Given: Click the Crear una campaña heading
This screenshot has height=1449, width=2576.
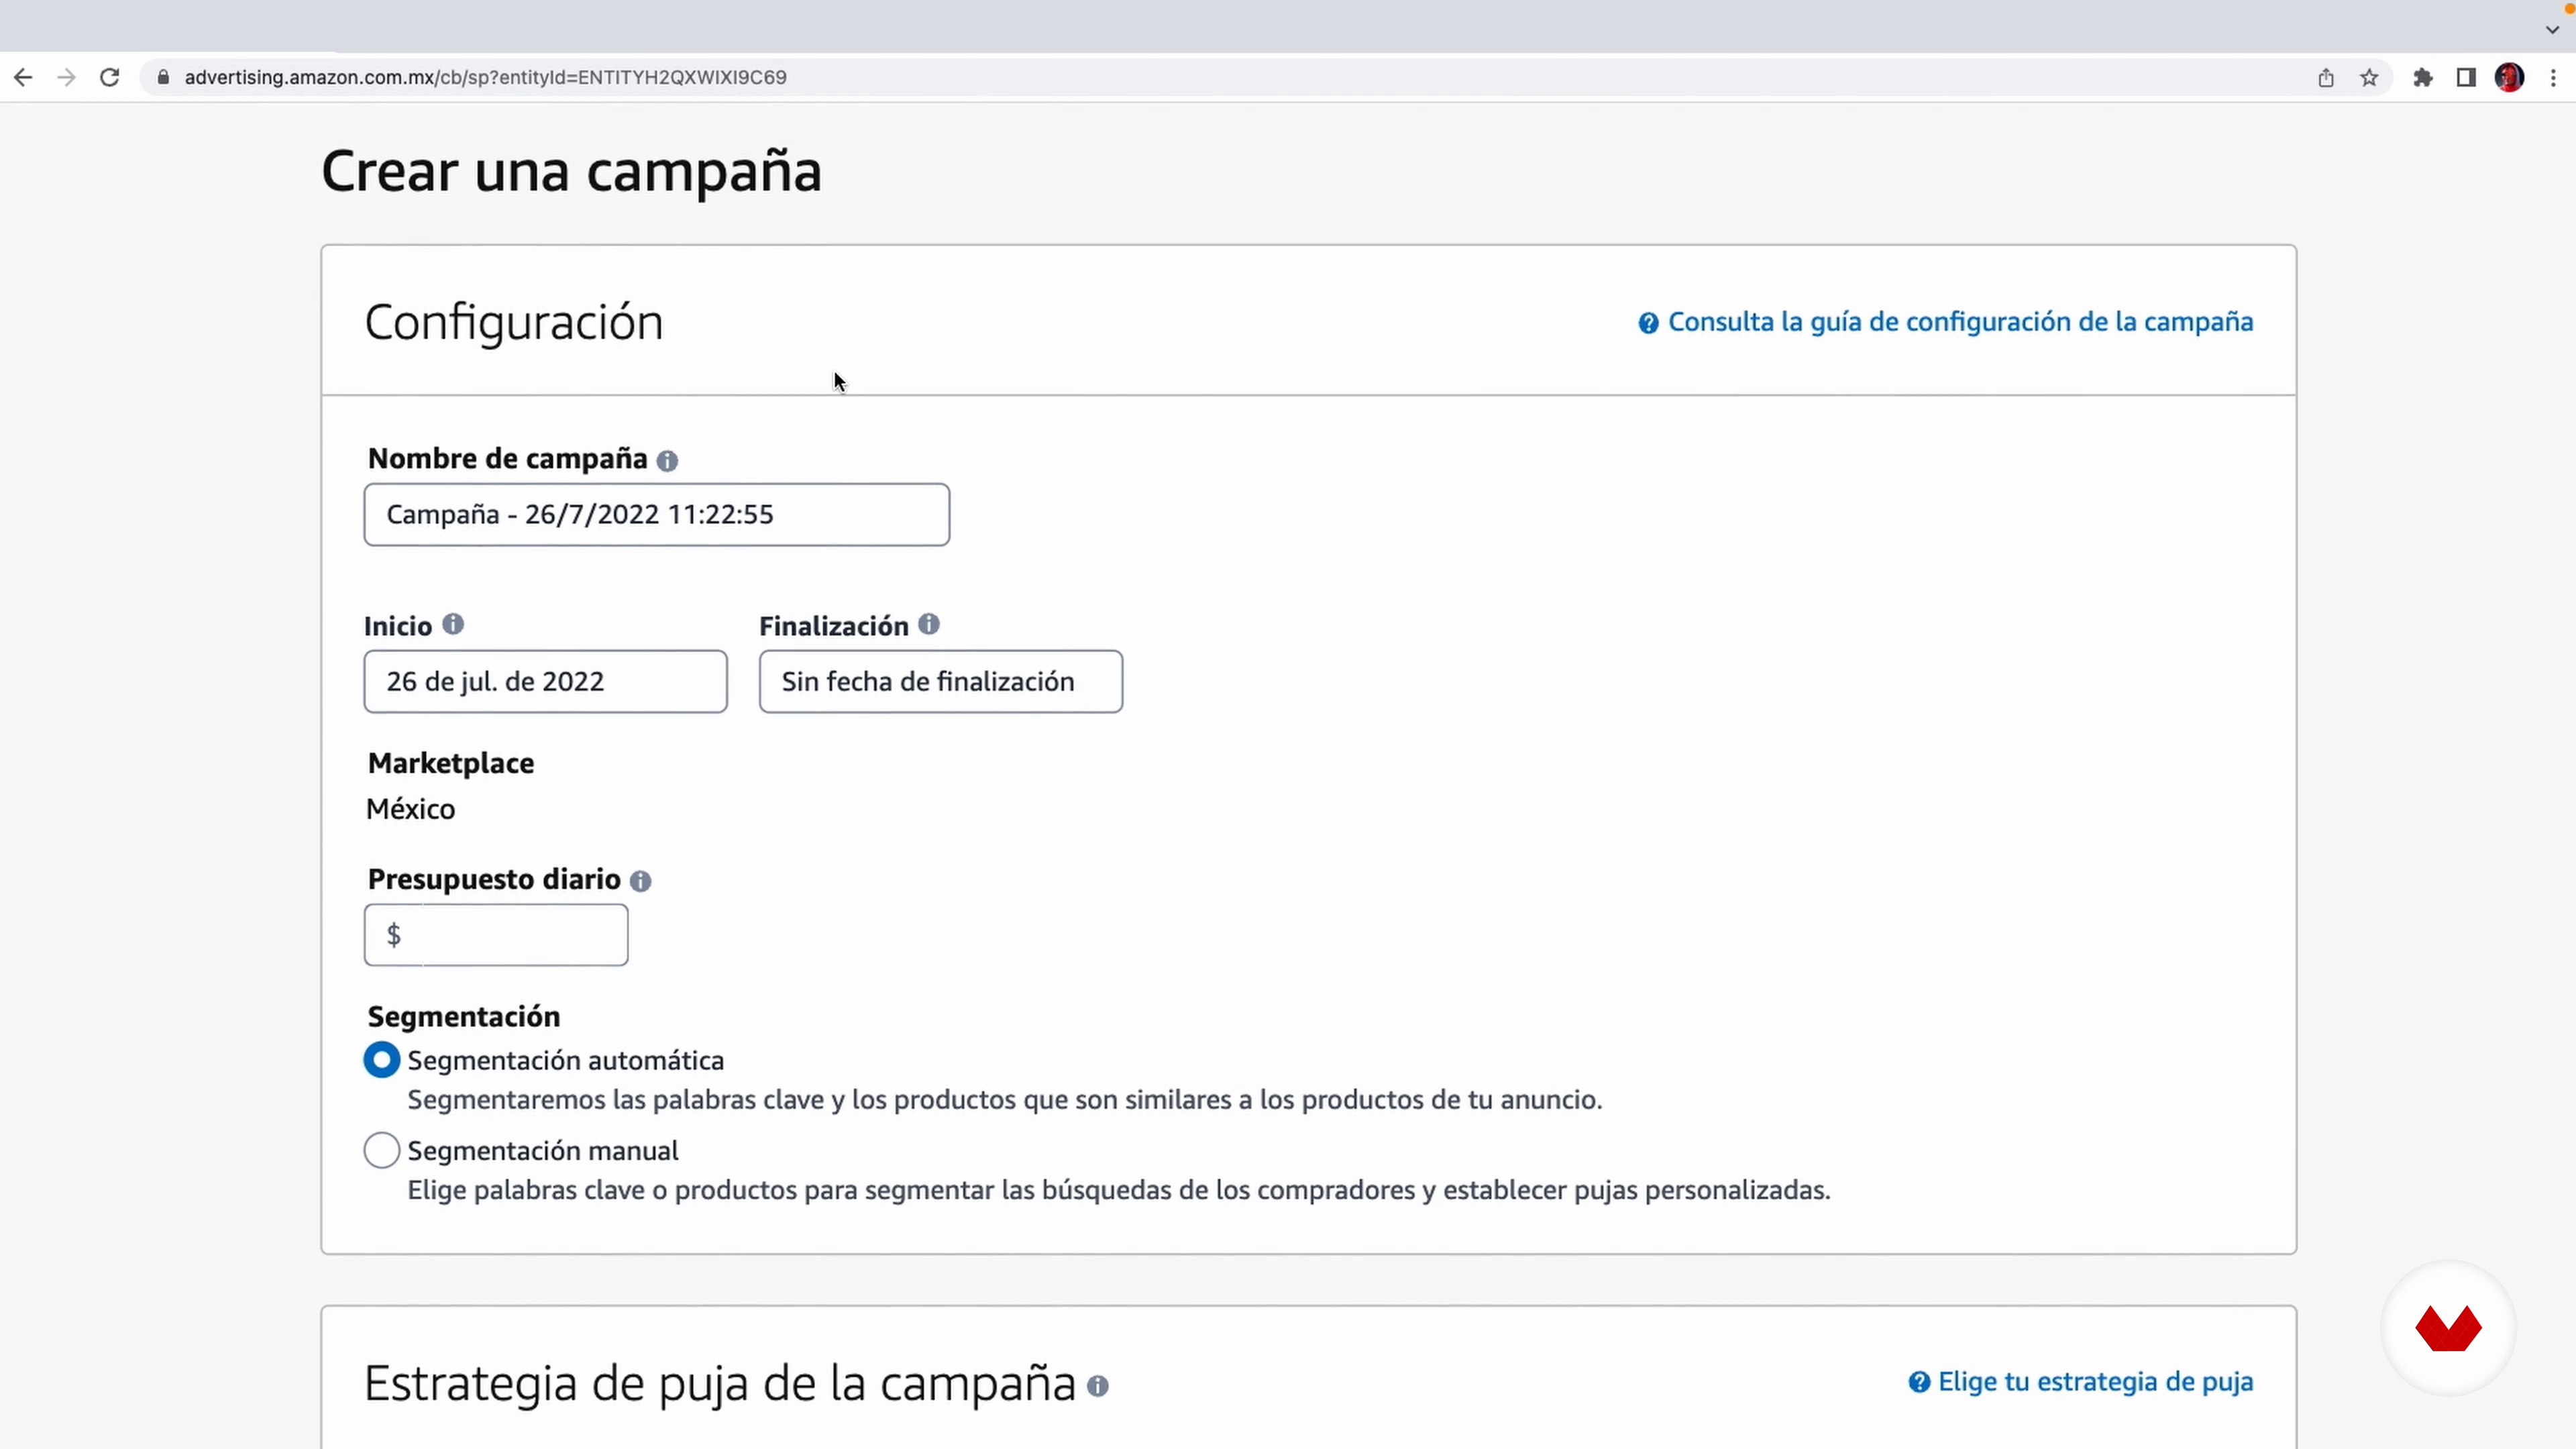Looking at the screenshot, I should 571,171.
